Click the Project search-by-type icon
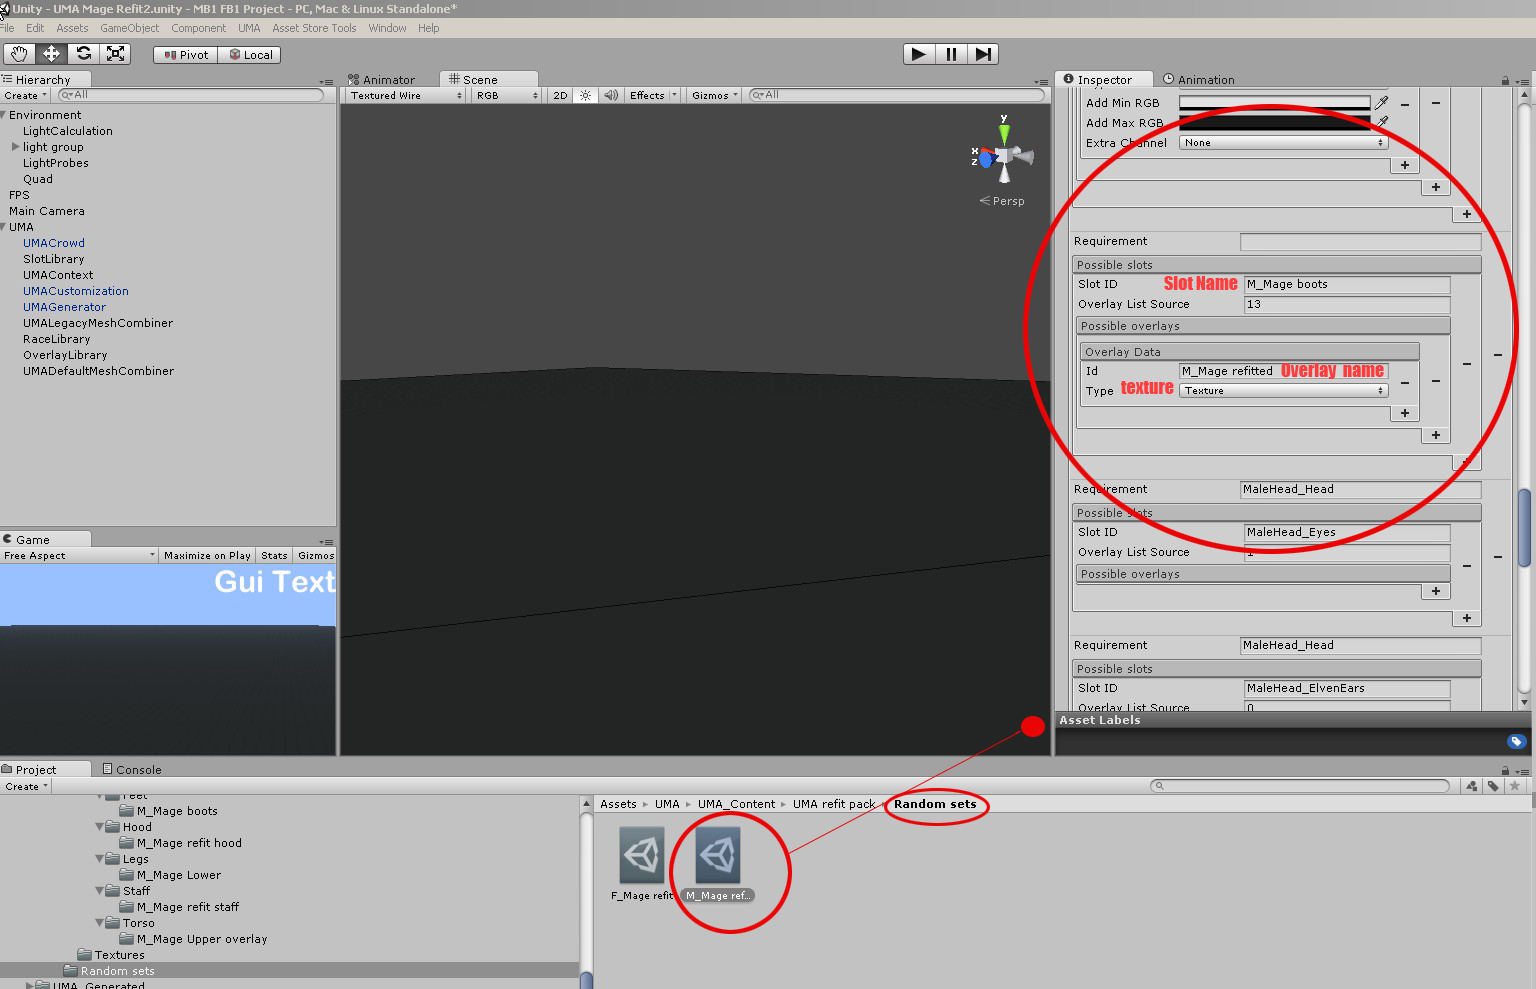Screen dimensions: 1536x989 [1472, 786]
